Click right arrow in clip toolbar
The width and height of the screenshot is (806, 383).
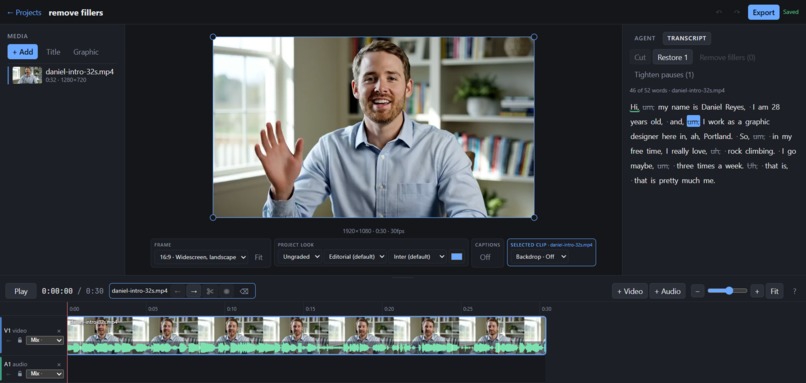pyautogui.click(x=194, y=291)
